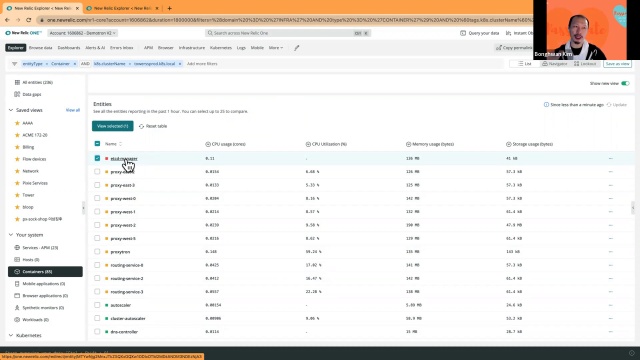Viewport: 640px width, 360px height.
Task: Click the filter funnel icon
Action: [x=14, y=64]
